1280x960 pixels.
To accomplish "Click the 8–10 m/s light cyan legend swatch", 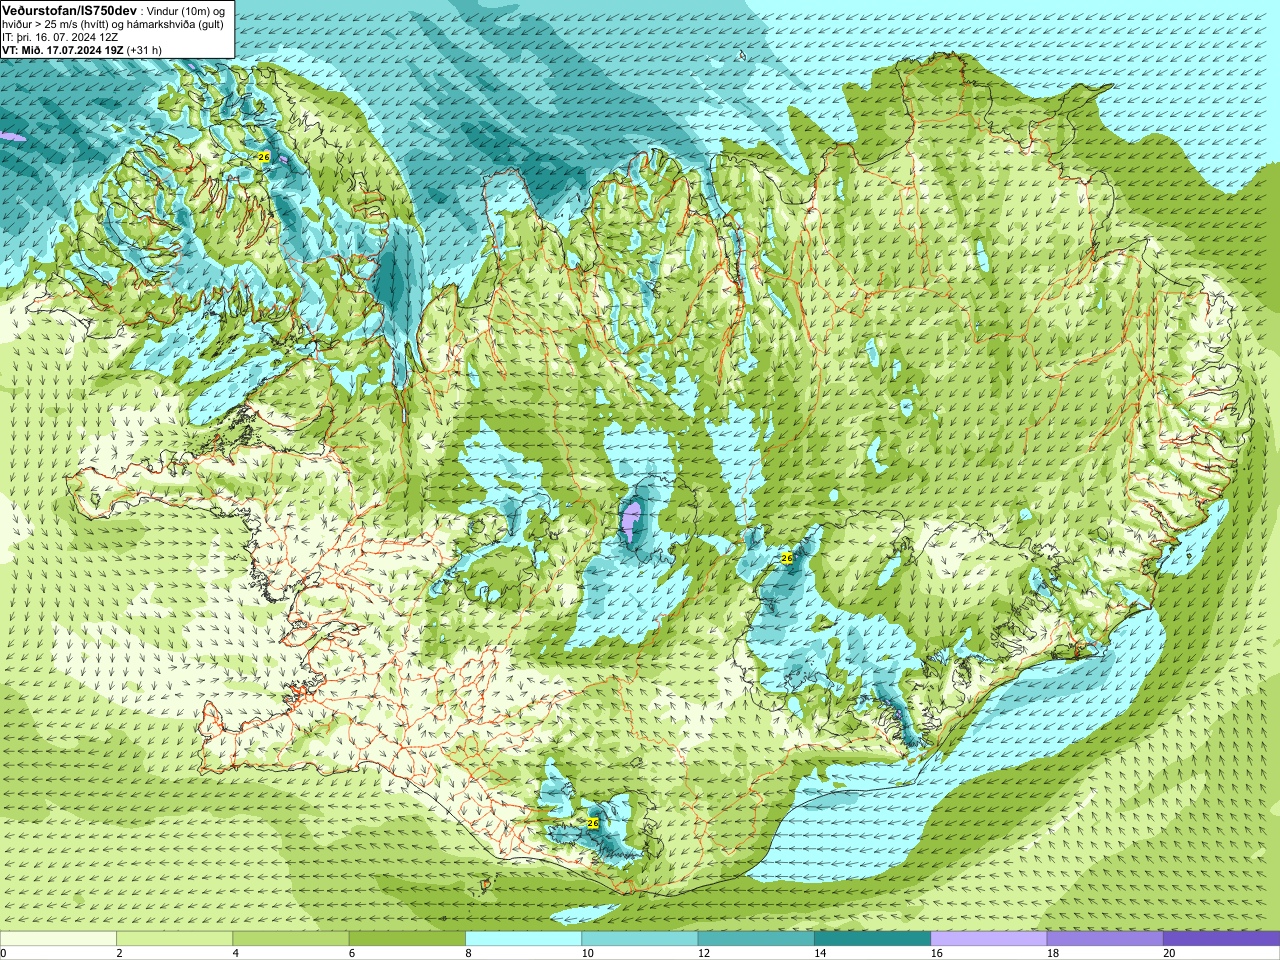I will pyautogui.click(x=523, y=939).
